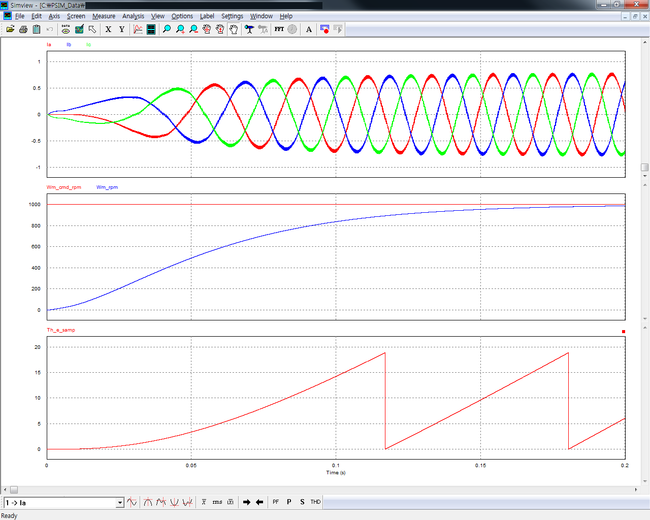Click the find global maximum icon
Viewport: 650px width, 520px height.
pyautogui.click(x=148, y=502)
